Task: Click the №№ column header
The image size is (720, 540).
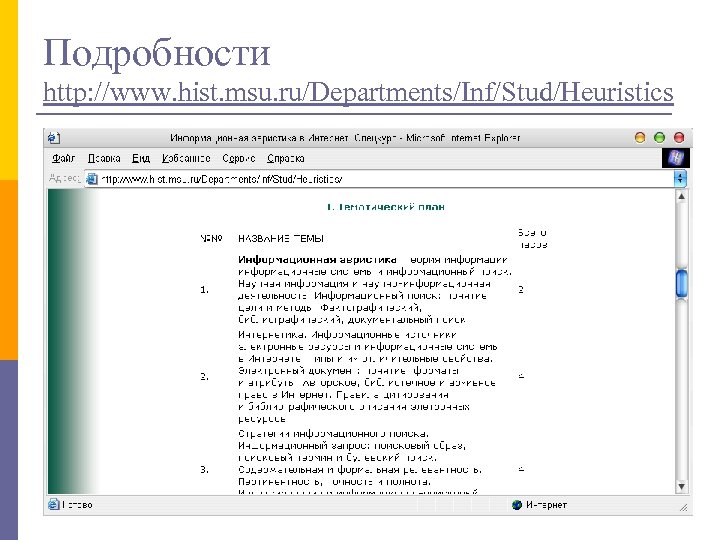Action: click(x=211, y=238)
